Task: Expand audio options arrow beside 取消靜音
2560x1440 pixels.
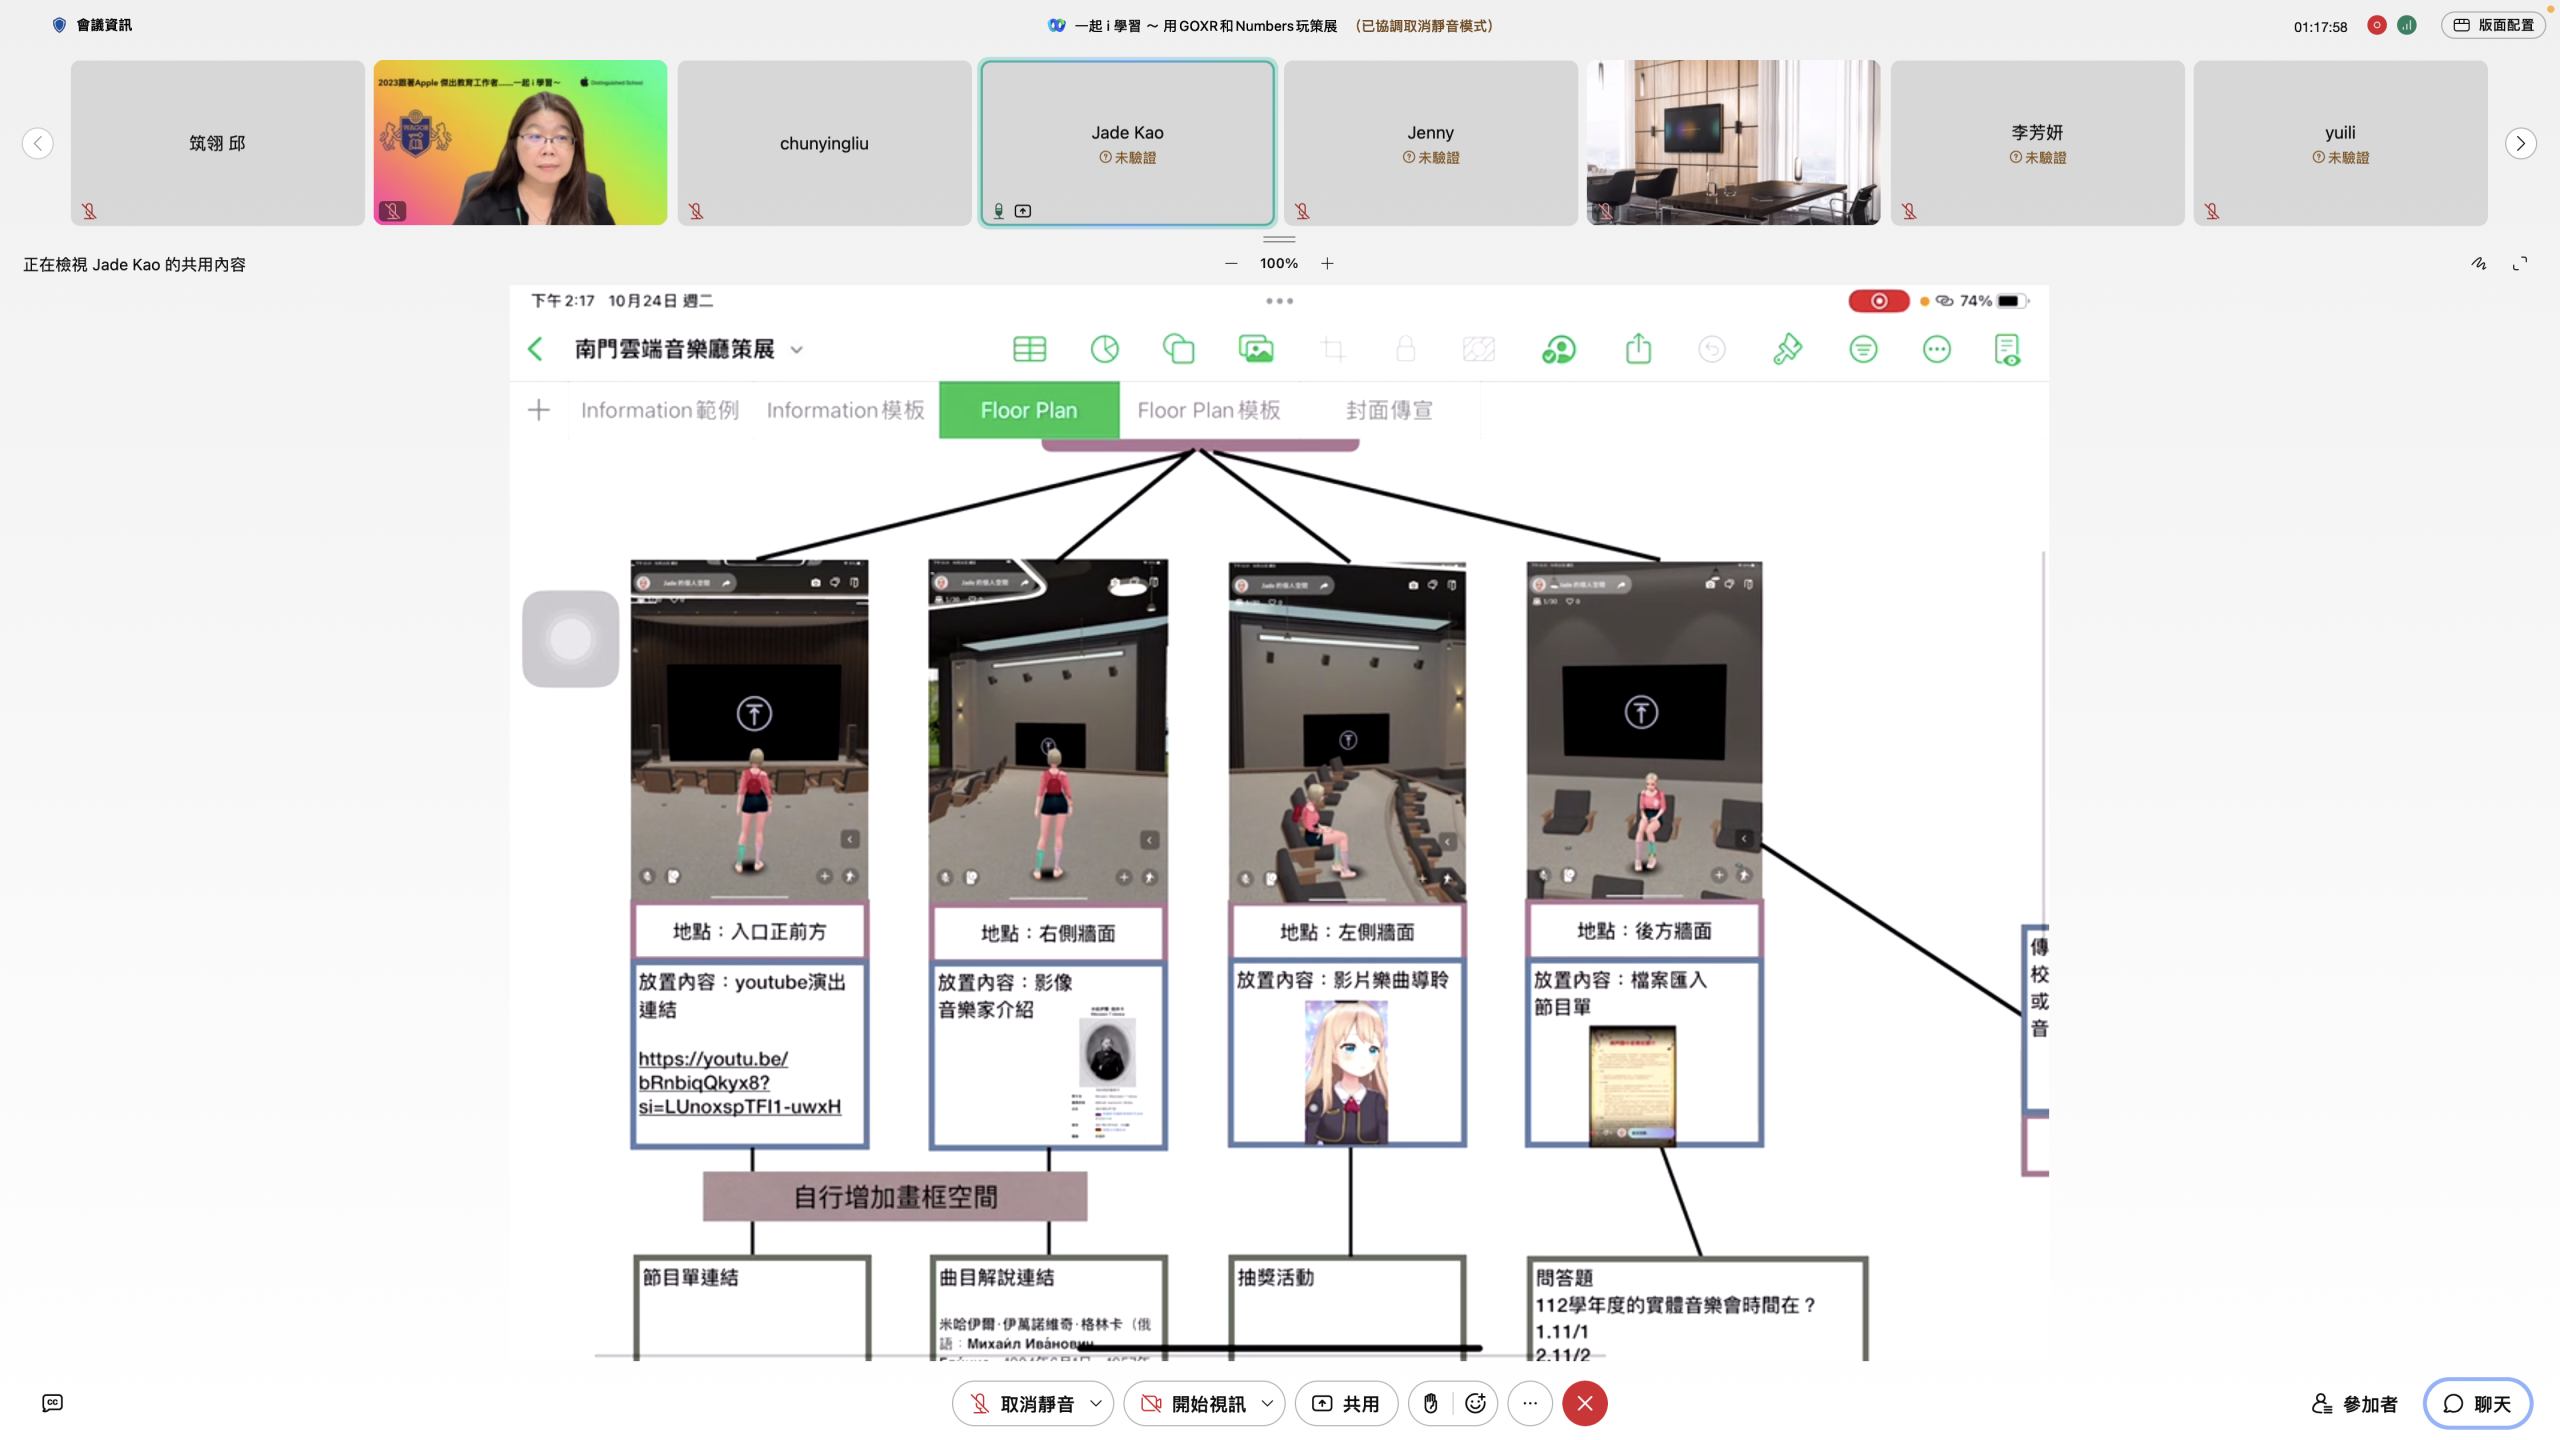Action: pos(1096,1403)
